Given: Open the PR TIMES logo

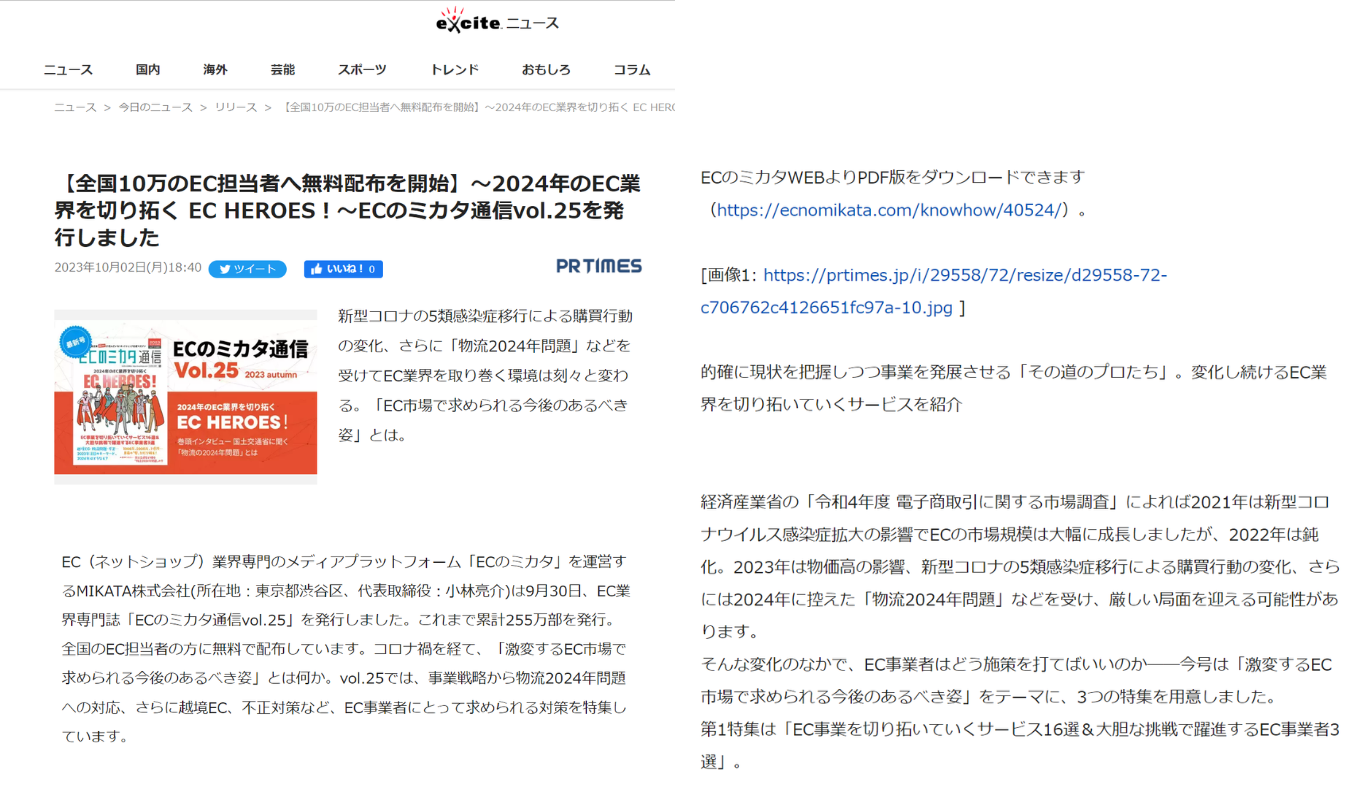Looking at the screenshot, I should (599, 266).
